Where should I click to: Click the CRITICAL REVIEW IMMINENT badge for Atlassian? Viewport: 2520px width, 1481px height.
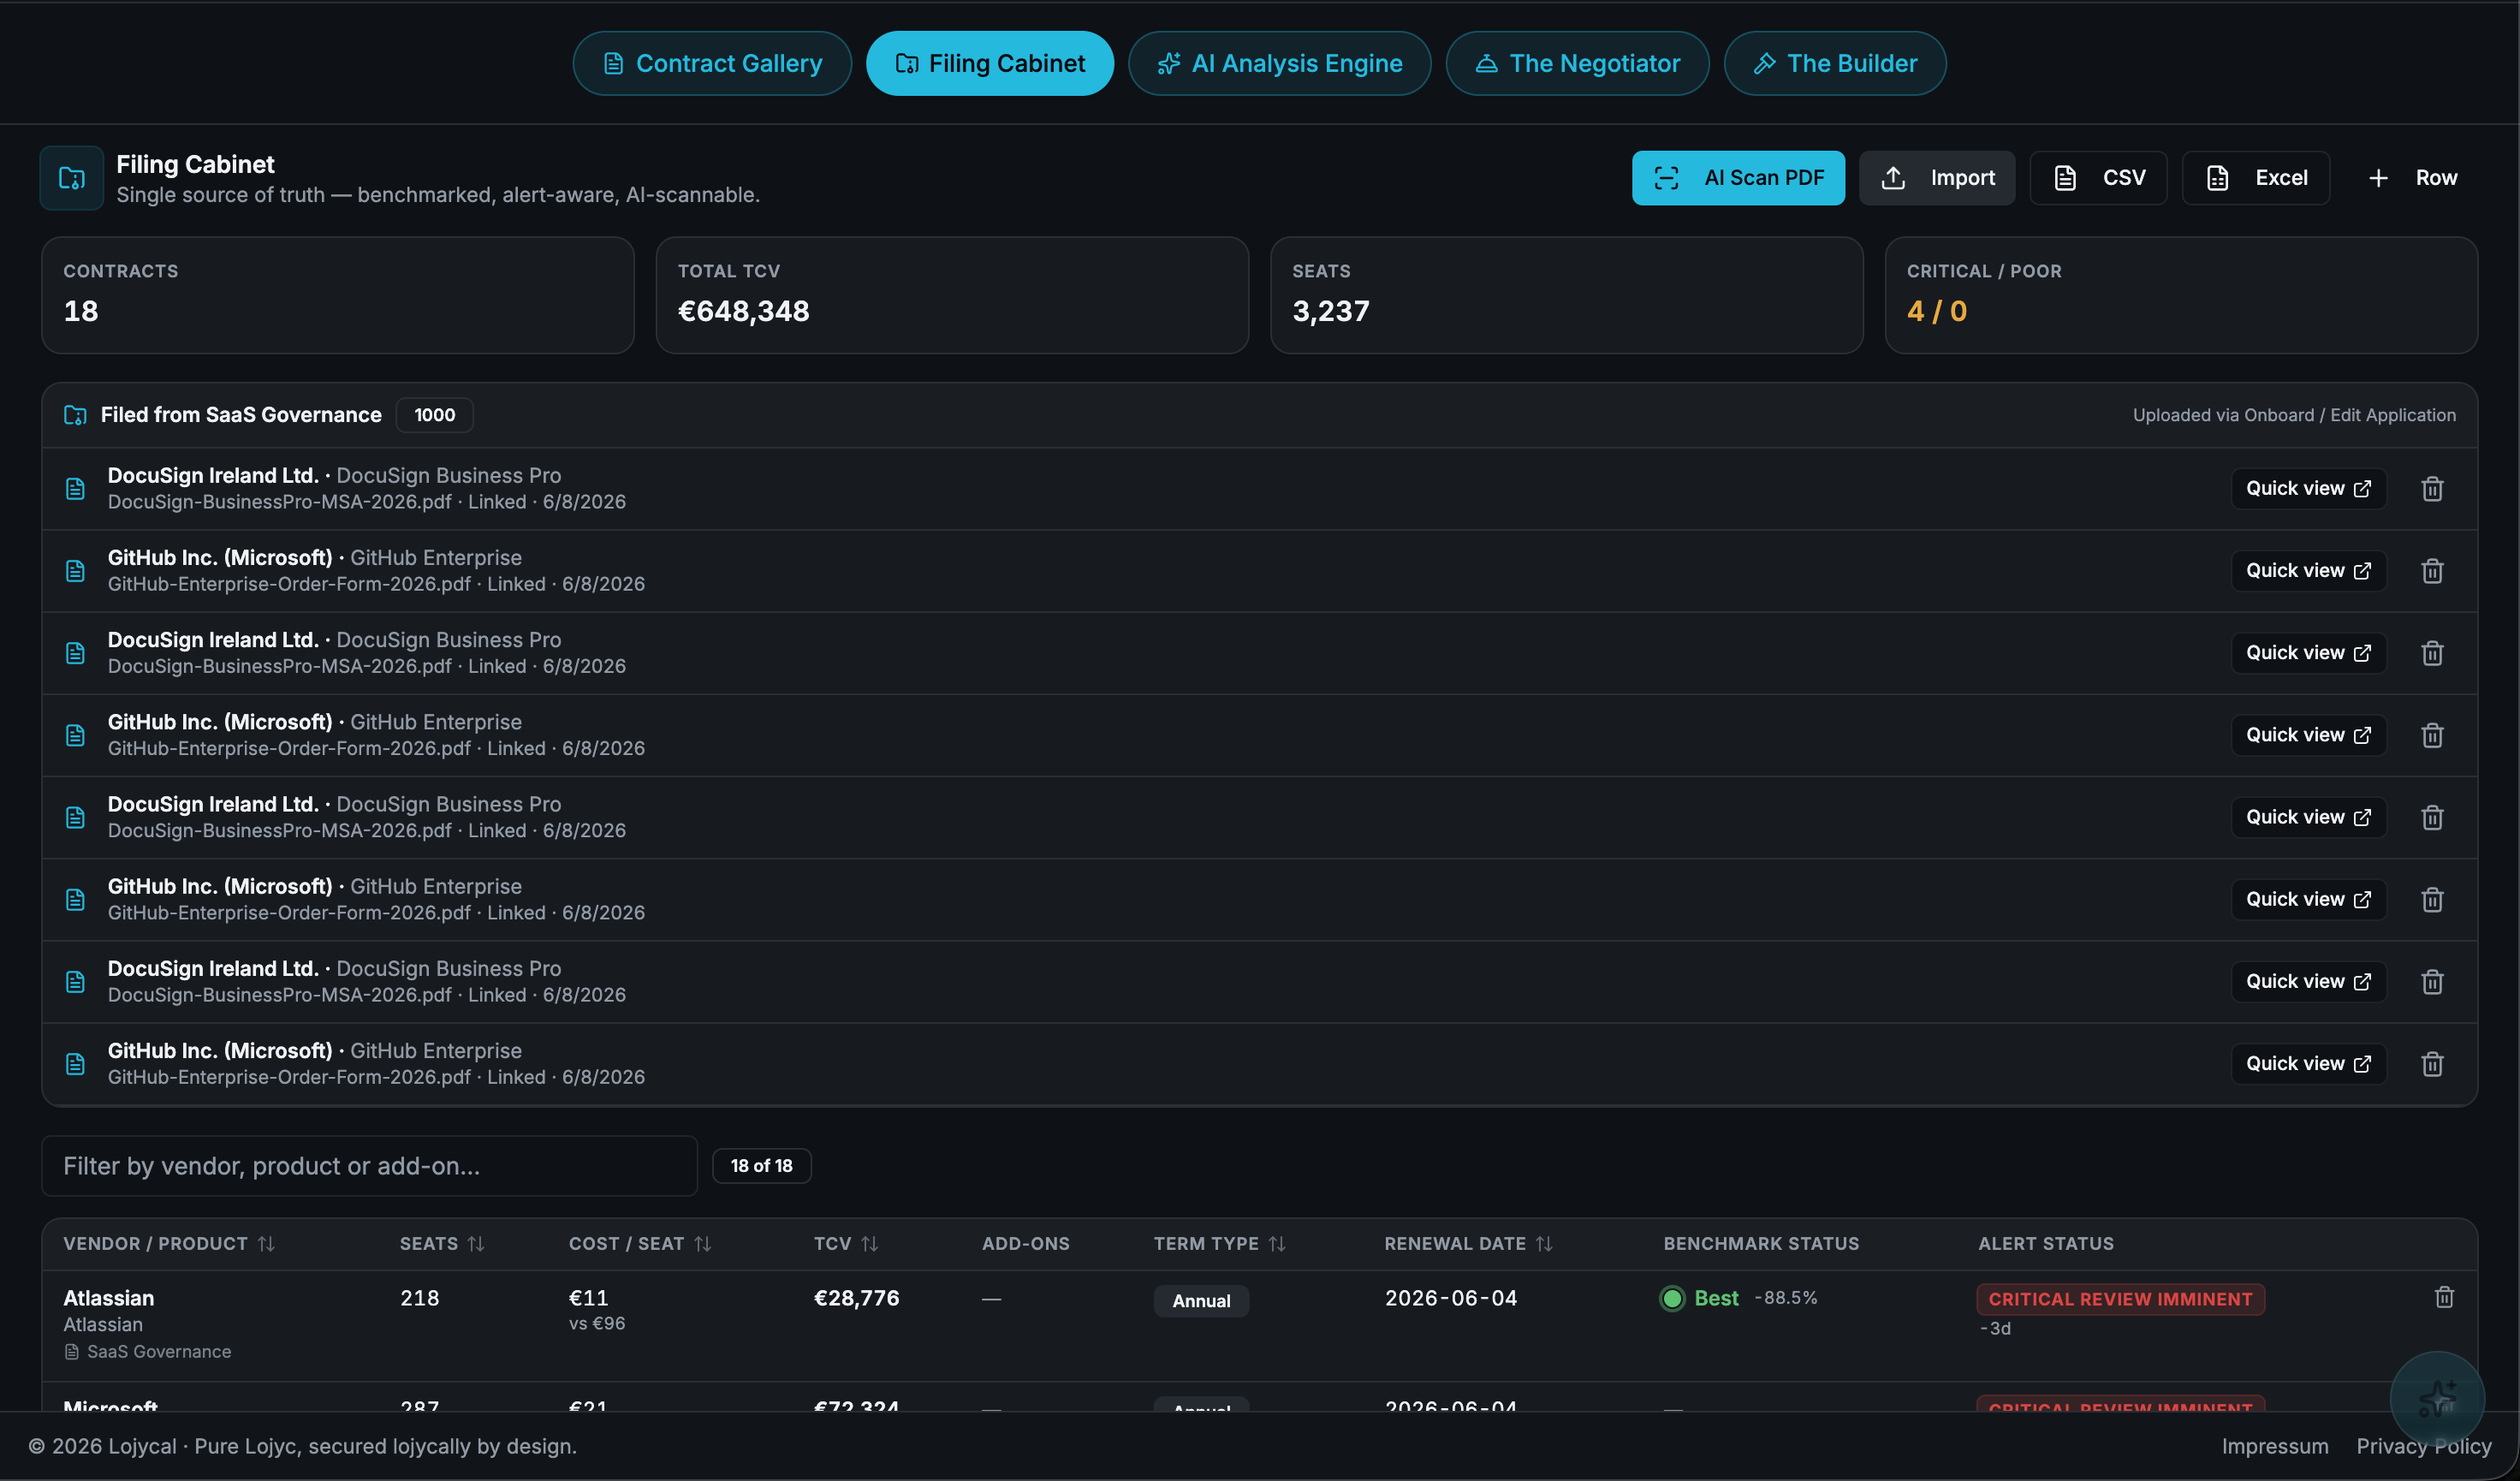pos(2120,1299)
